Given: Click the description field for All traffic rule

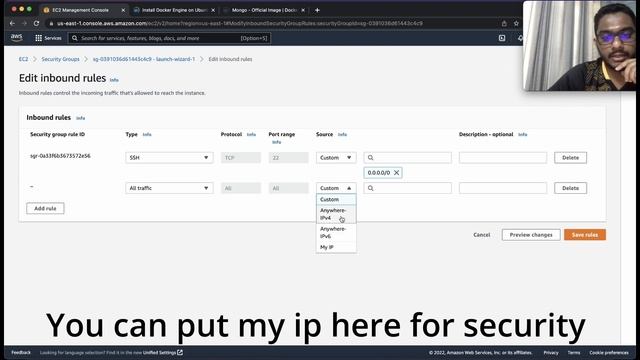Looking at the screenshot, I should pos(502,188).
